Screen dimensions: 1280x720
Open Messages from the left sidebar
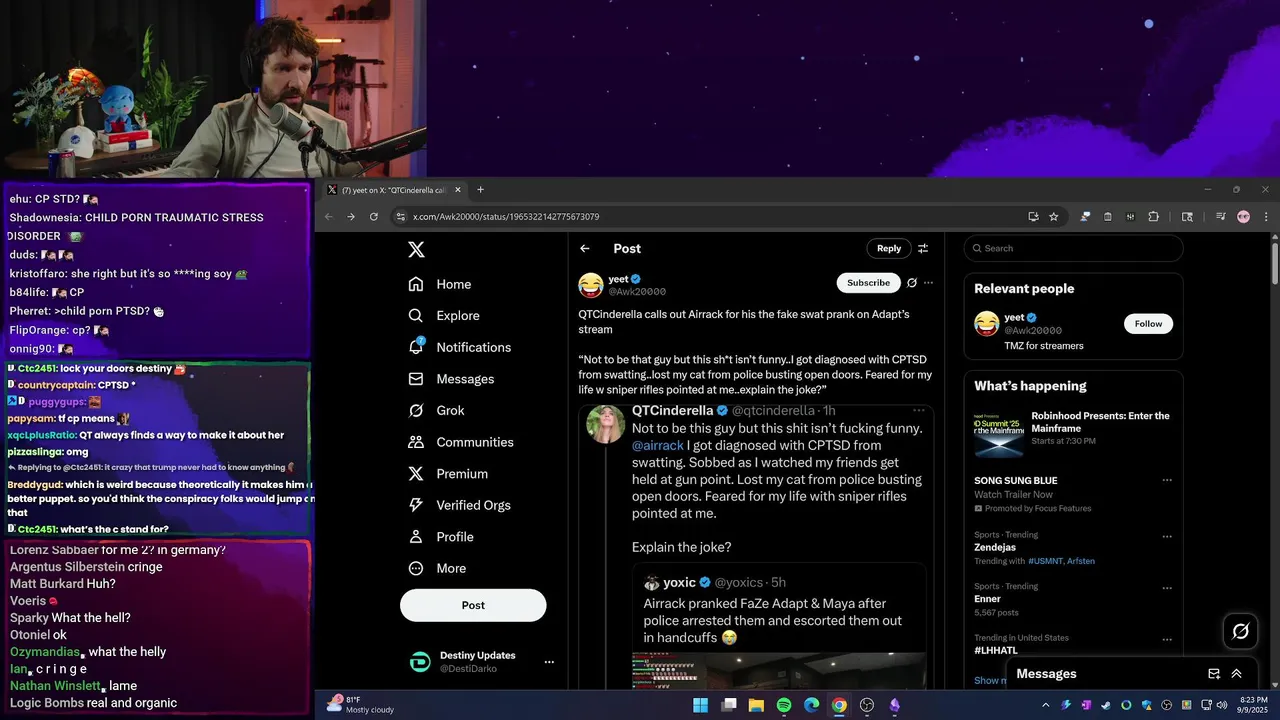coord(451,379)
